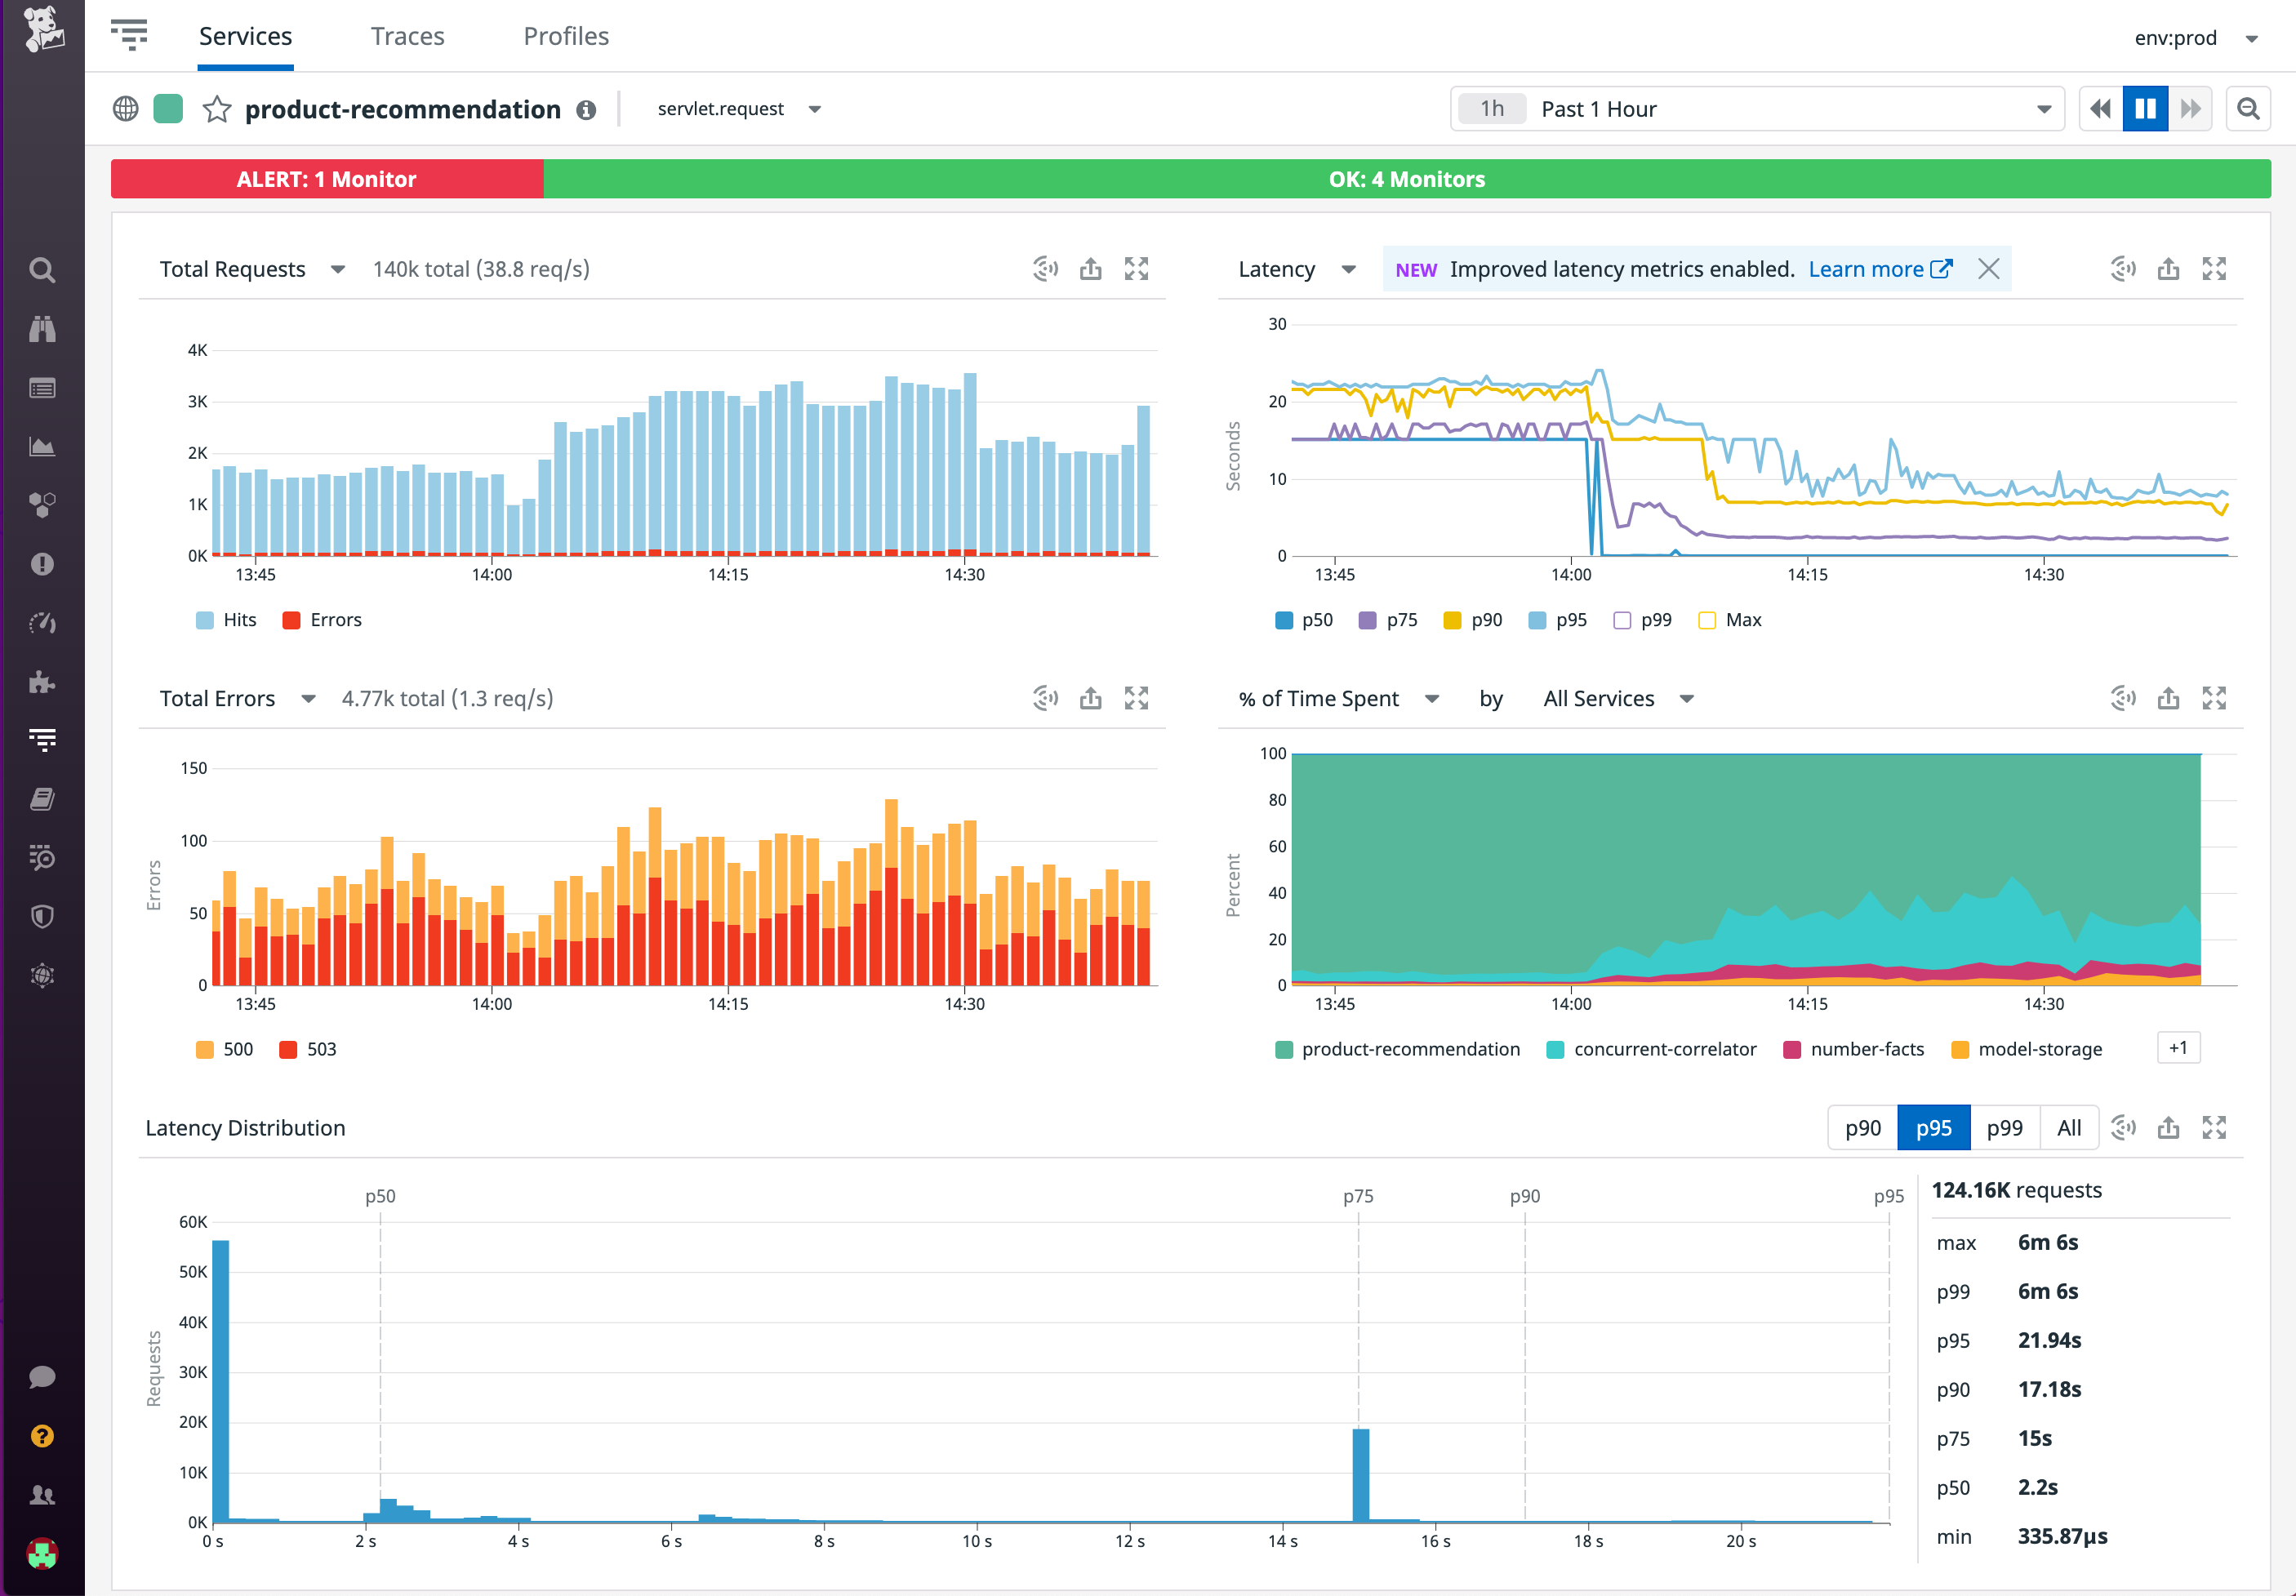
Task: Click the zoom magnifier beside the time controls
Action: tap(2248, 108)
